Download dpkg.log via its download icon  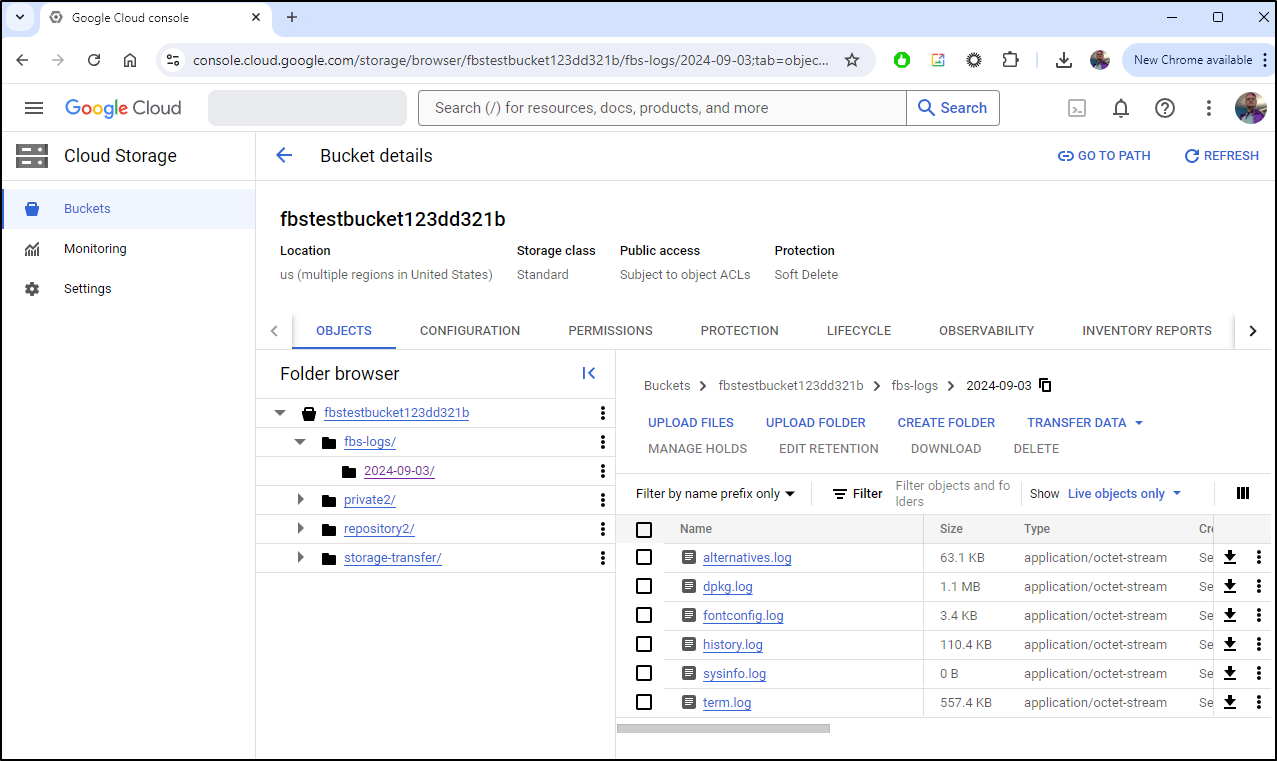click(x=1230, y=586)
